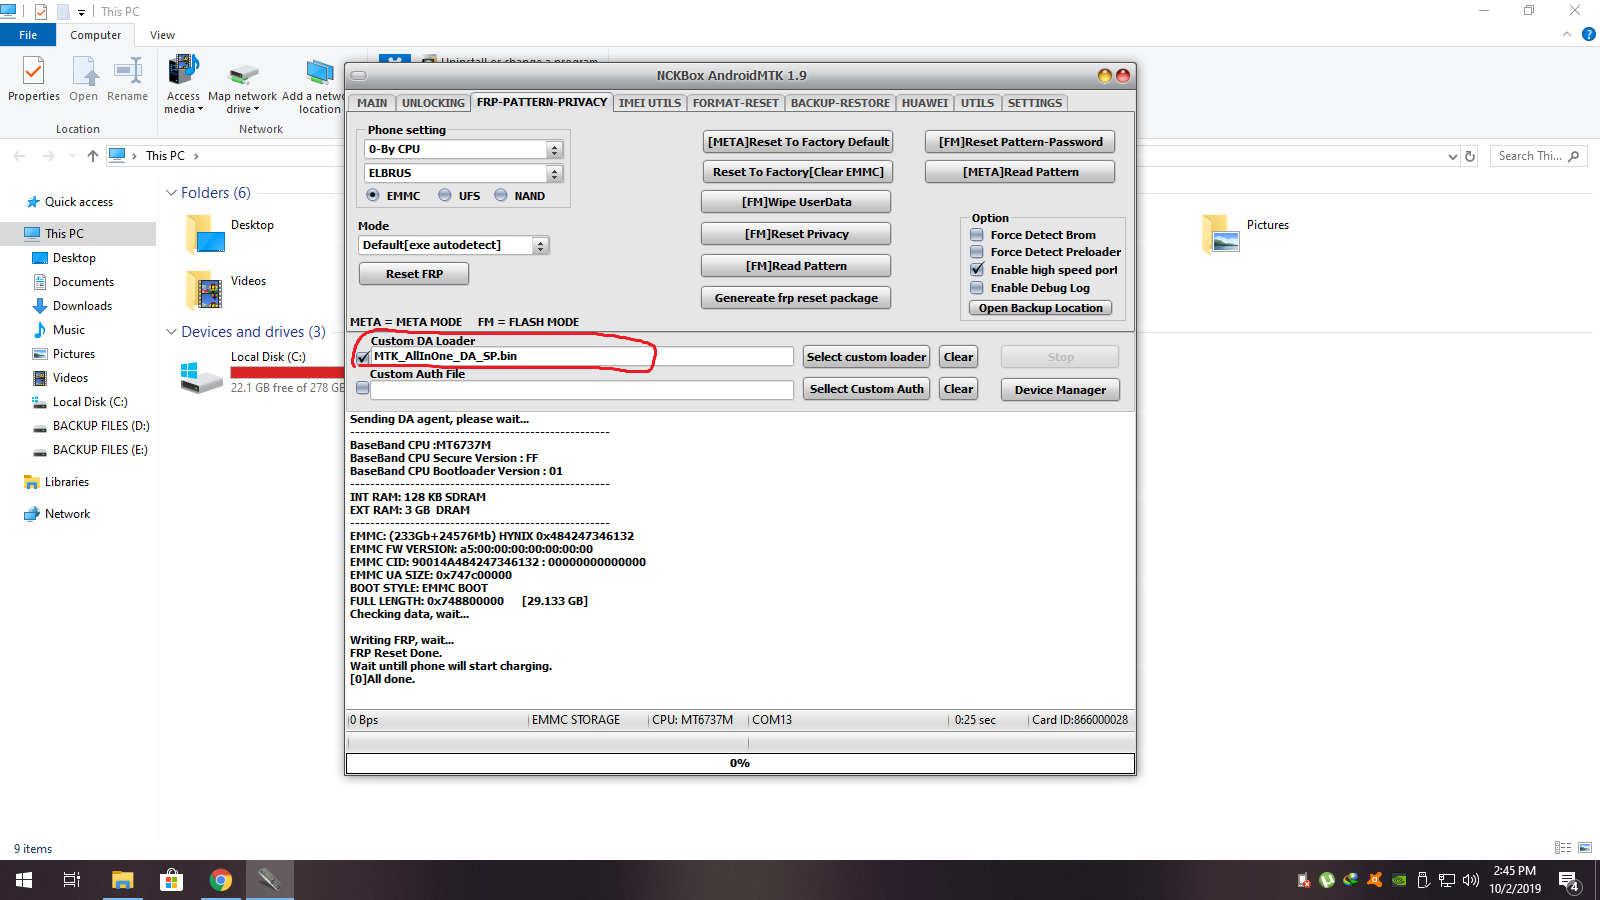
Task: Open the IMEI UTILS tab
Action: [x=650, y=103]
